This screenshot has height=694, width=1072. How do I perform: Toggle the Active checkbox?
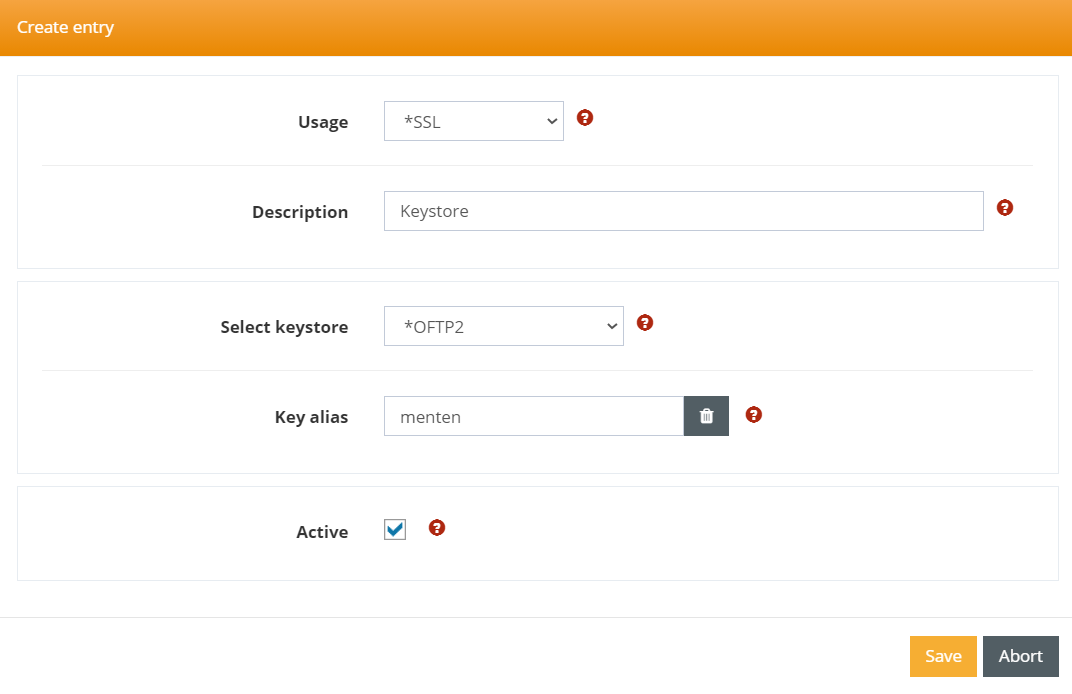[395, 530]
